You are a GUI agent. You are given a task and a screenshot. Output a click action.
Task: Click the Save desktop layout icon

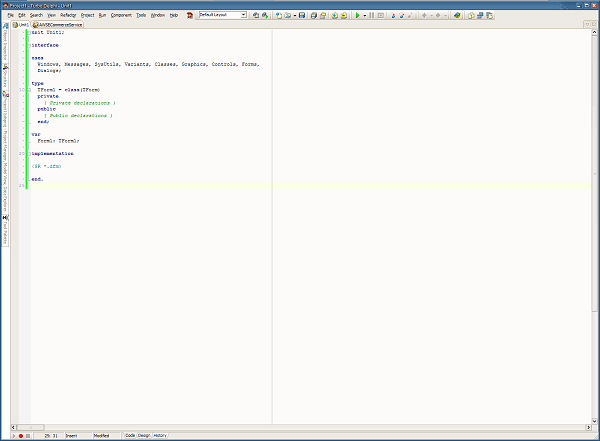point(256,16)
